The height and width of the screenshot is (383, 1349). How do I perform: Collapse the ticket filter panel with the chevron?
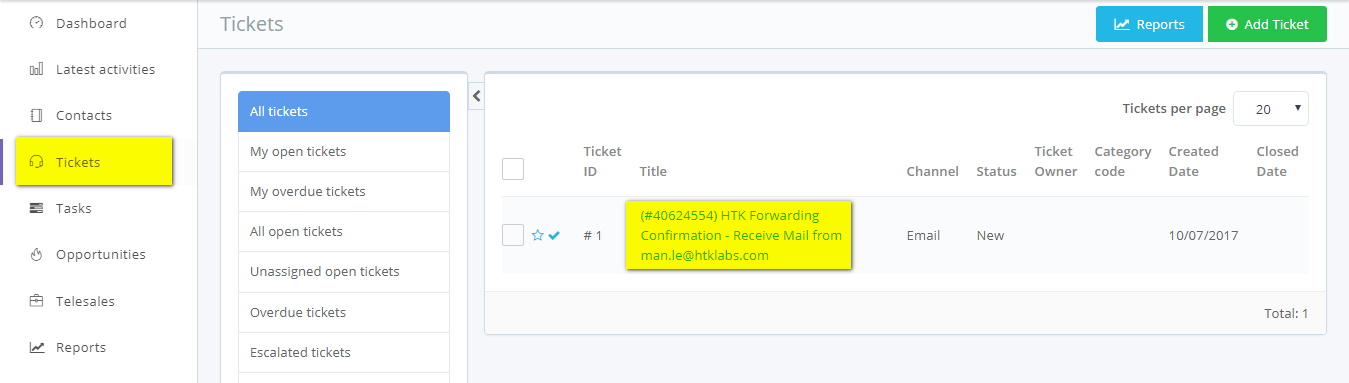point(476,96)
